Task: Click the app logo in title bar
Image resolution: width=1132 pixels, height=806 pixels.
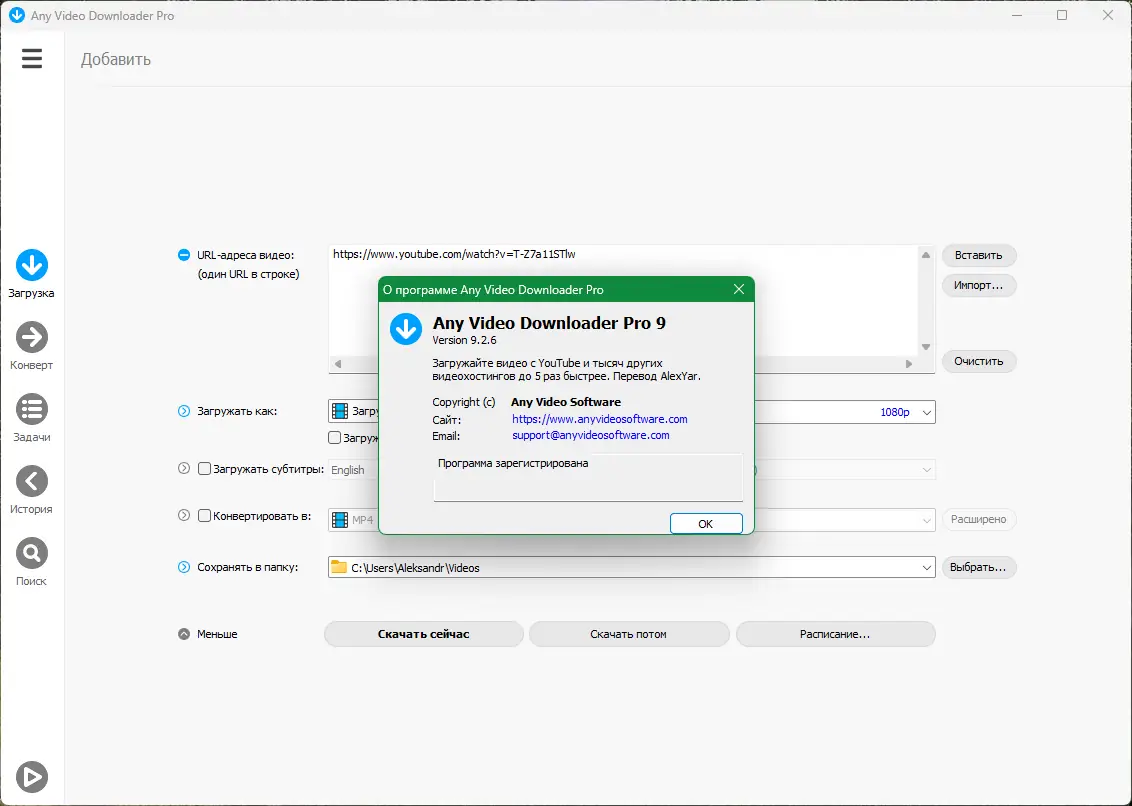Action: [x=16, y=15]
